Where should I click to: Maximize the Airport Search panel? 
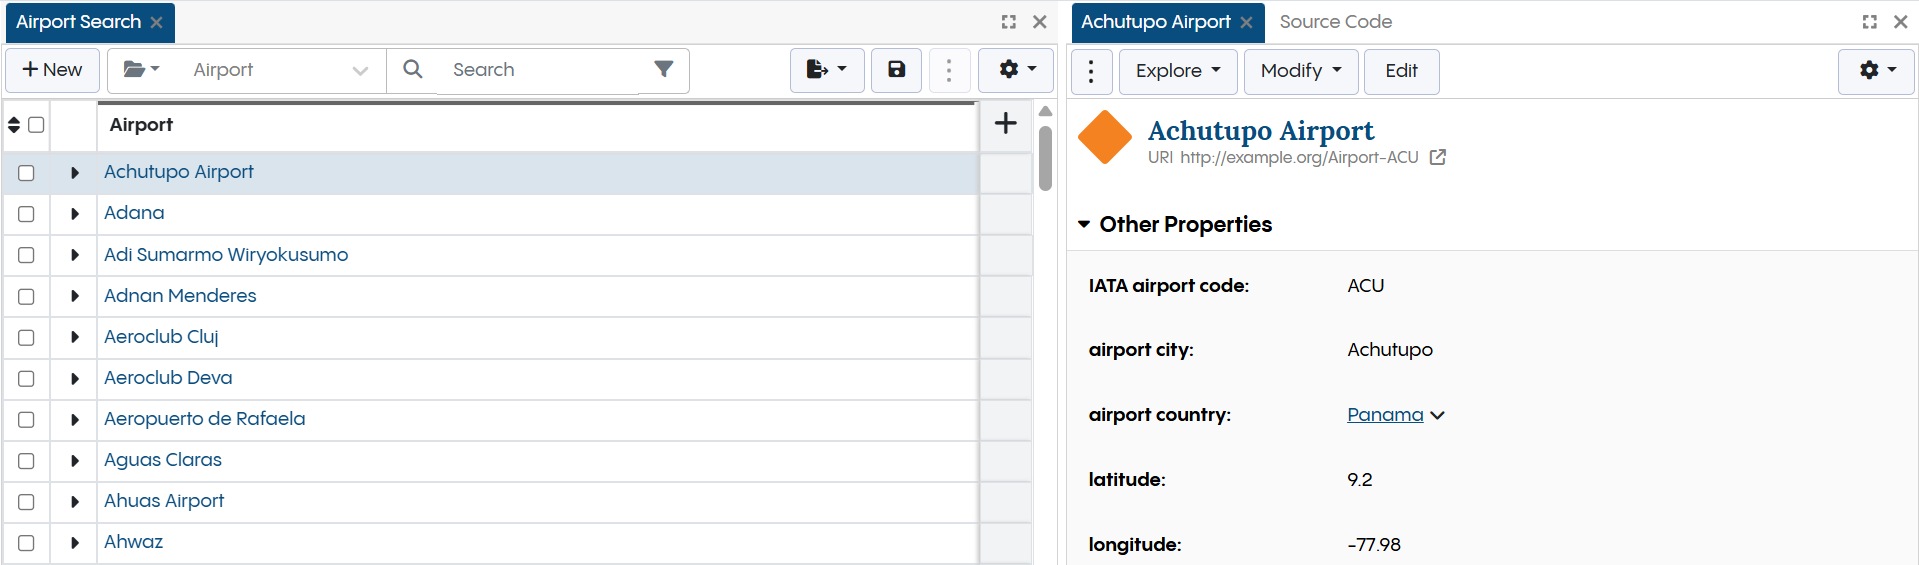click(1008, 22)
